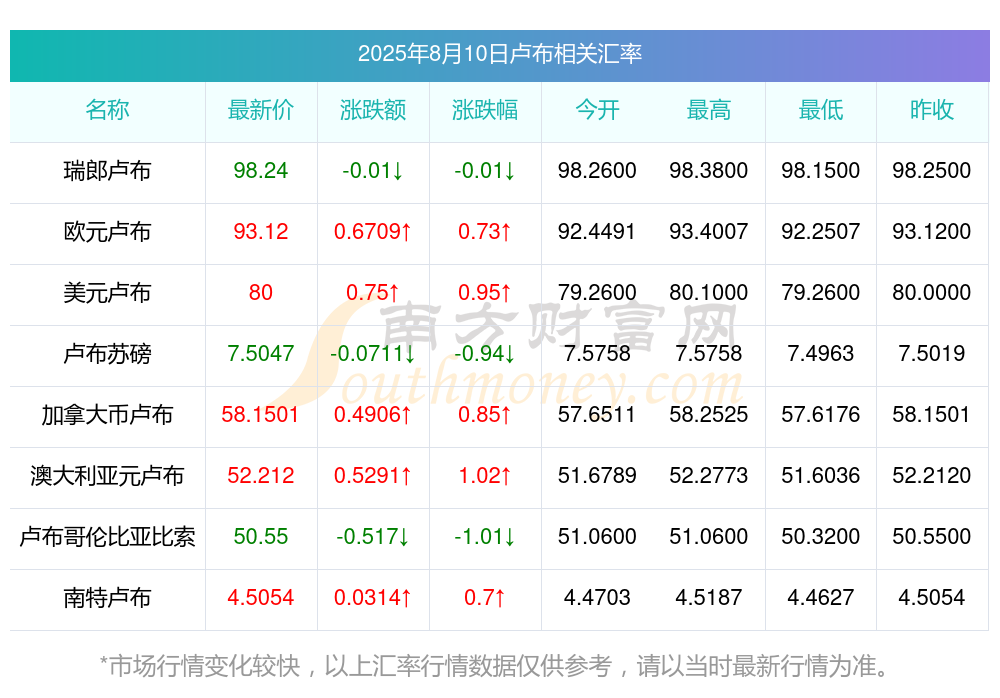Image resolution: width=1000 pixels, height=698 pixels.
Task: Select opening value 98.2600
Action: point(597,170)
